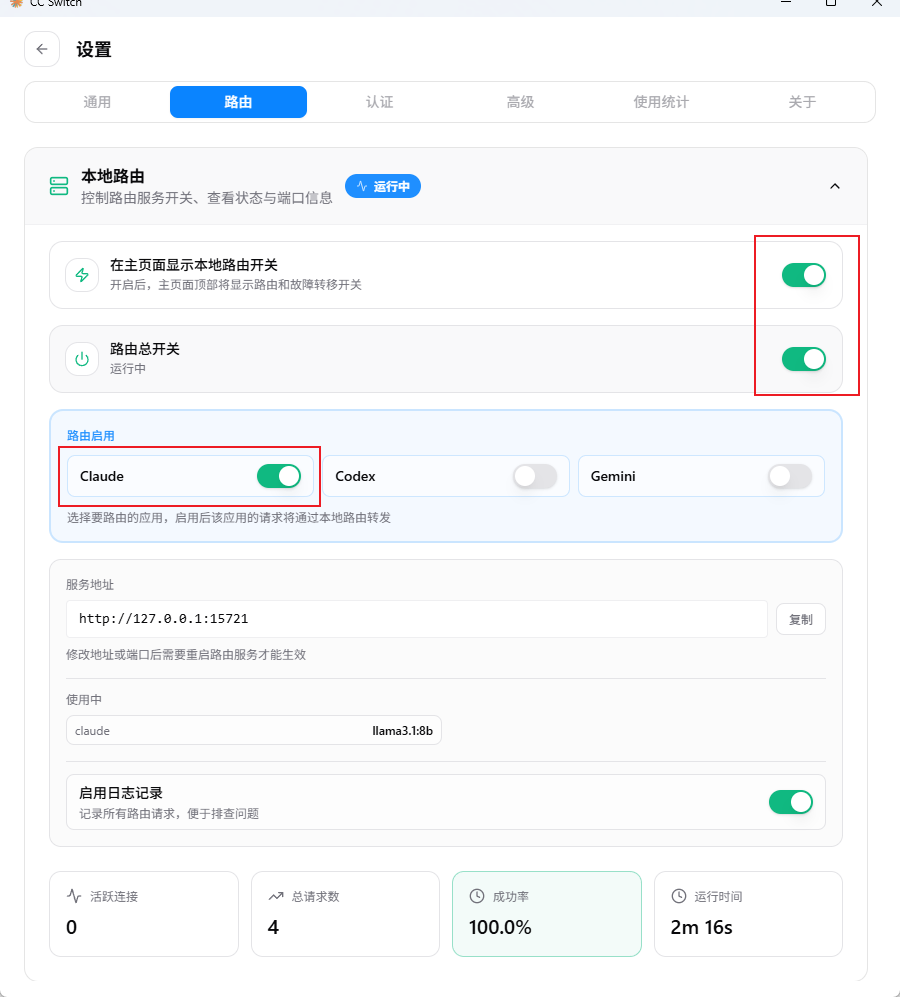
Task: Click the 路由启用 heading
Action: click(x=90, y=436)
